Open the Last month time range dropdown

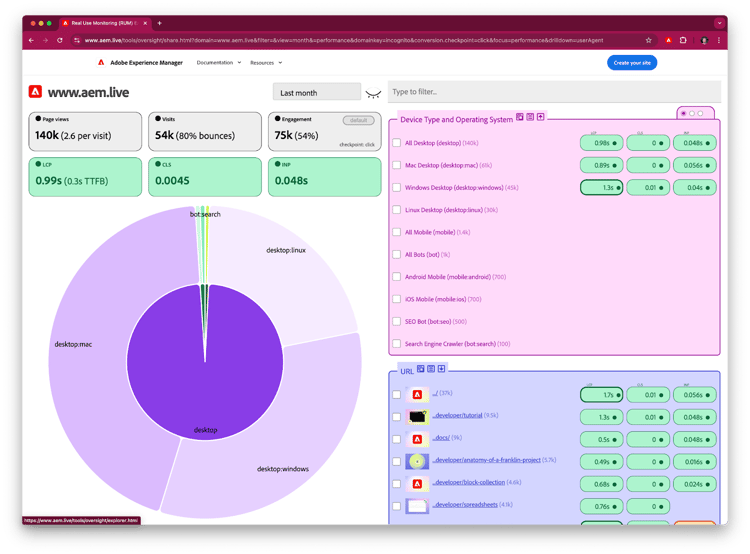317,92
